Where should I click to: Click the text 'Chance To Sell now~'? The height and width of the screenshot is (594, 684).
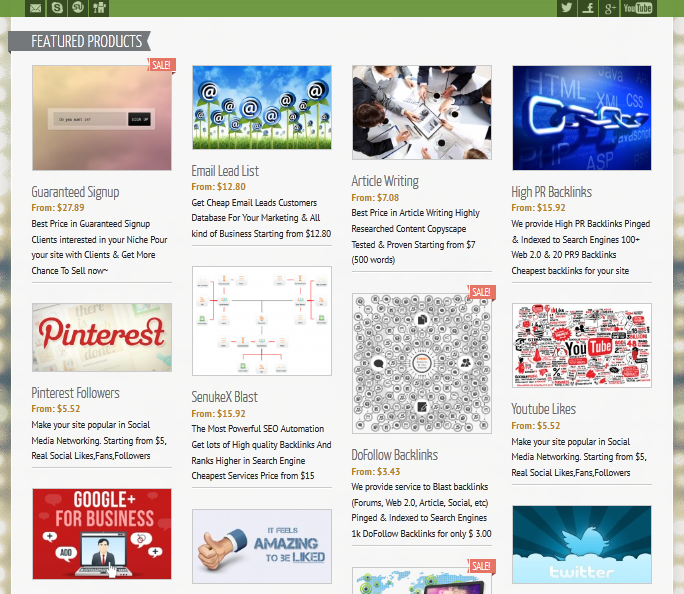[70, 271]
